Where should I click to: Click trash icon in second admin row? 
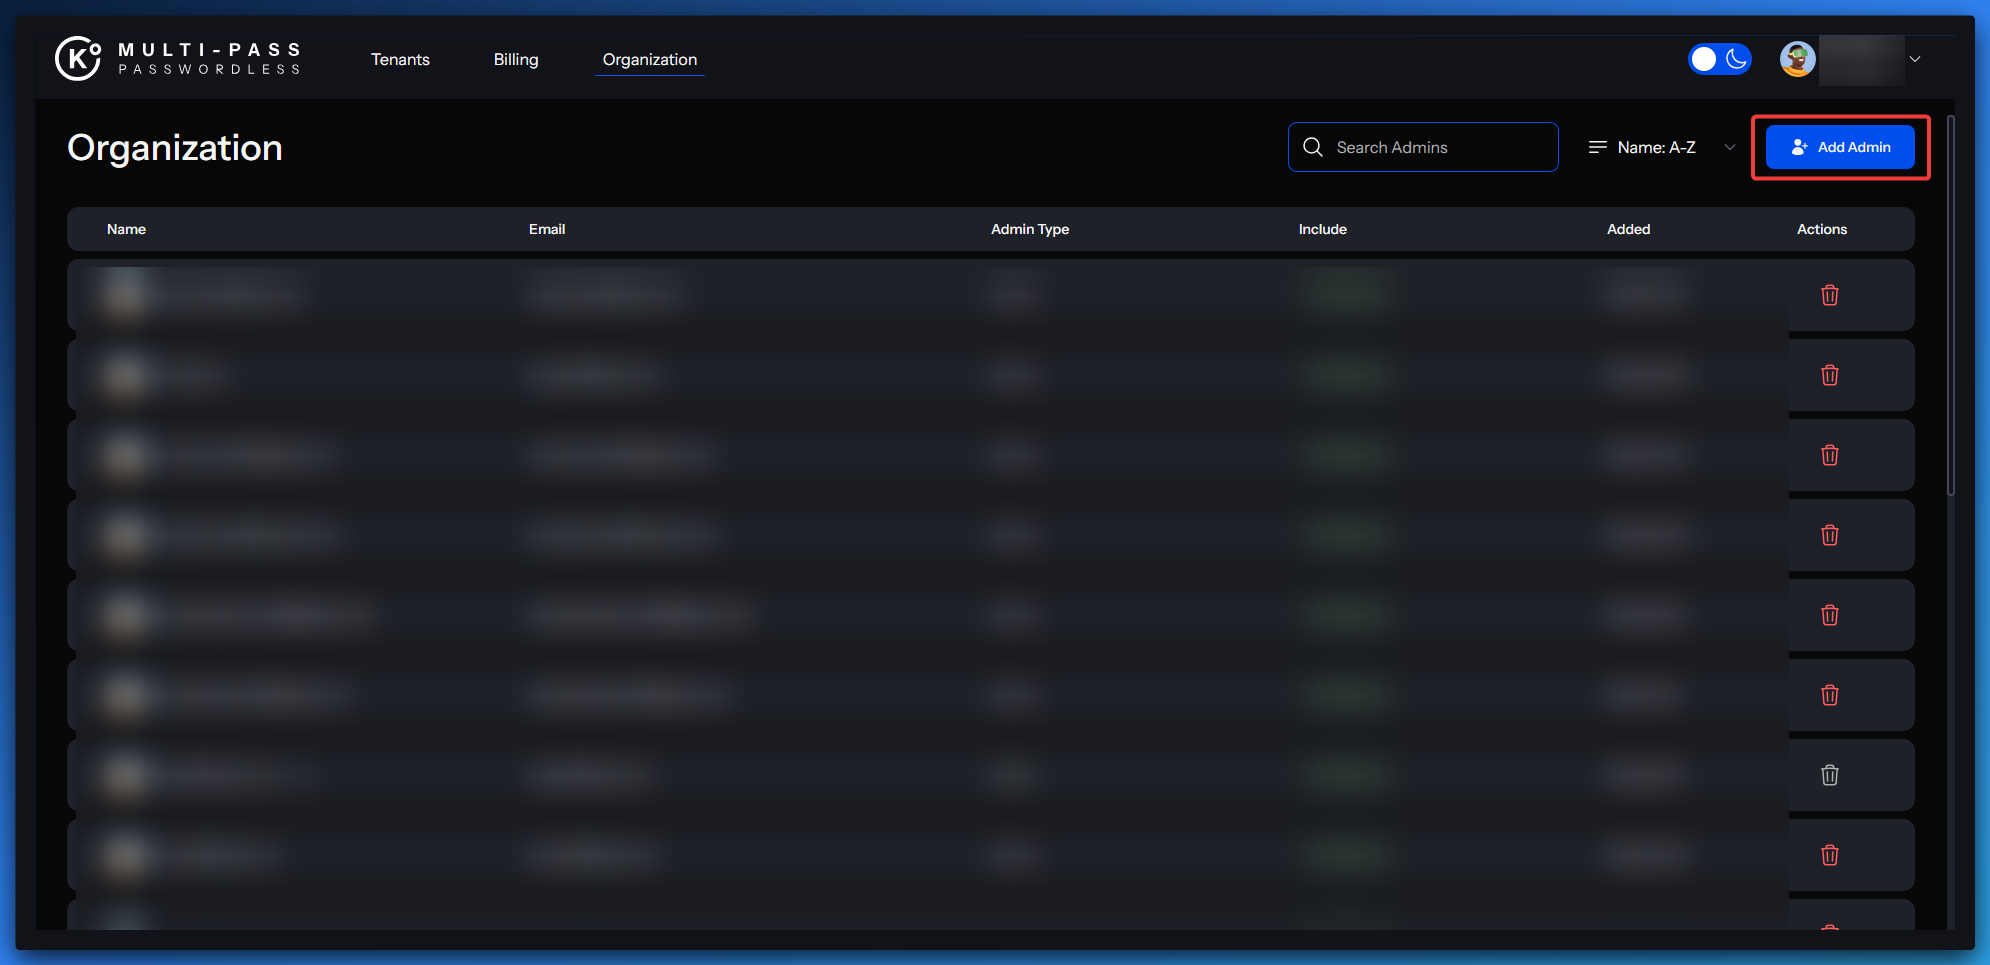(1829, 375)
